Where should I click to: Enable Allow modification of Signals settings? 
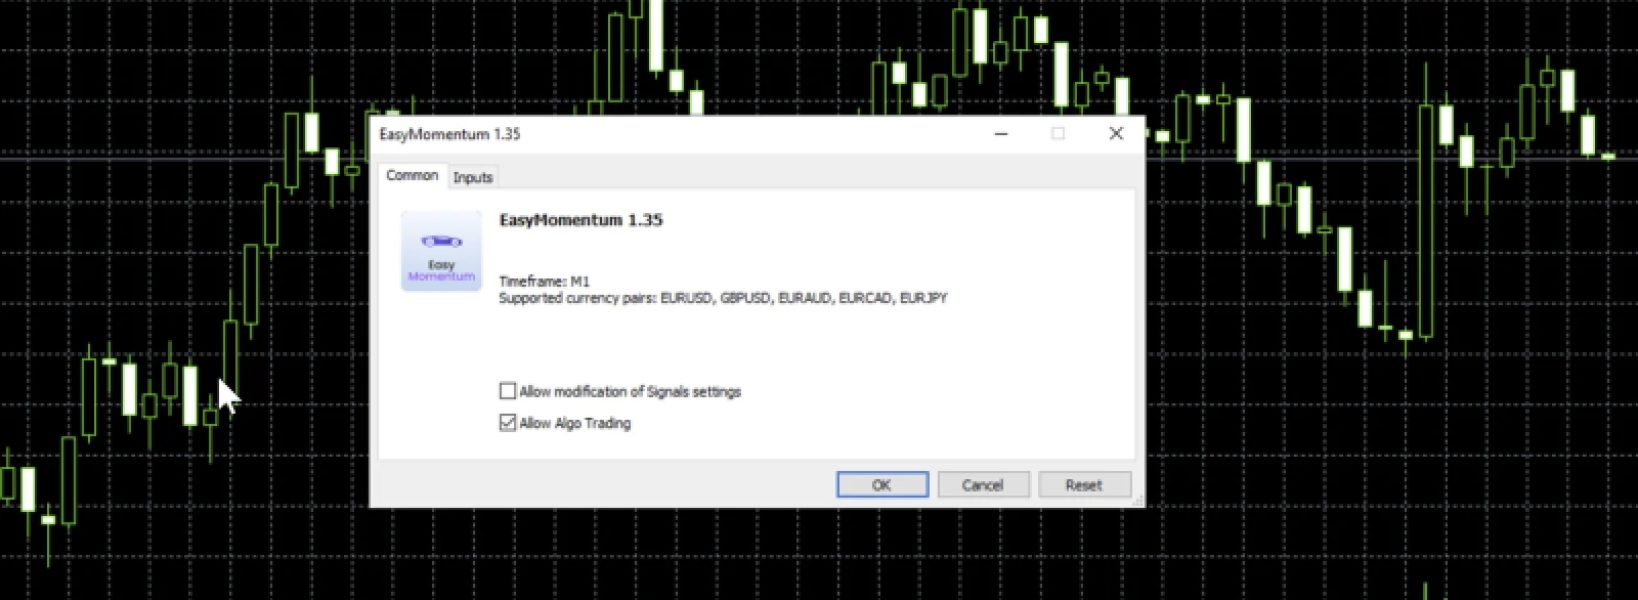pos(508,391)
